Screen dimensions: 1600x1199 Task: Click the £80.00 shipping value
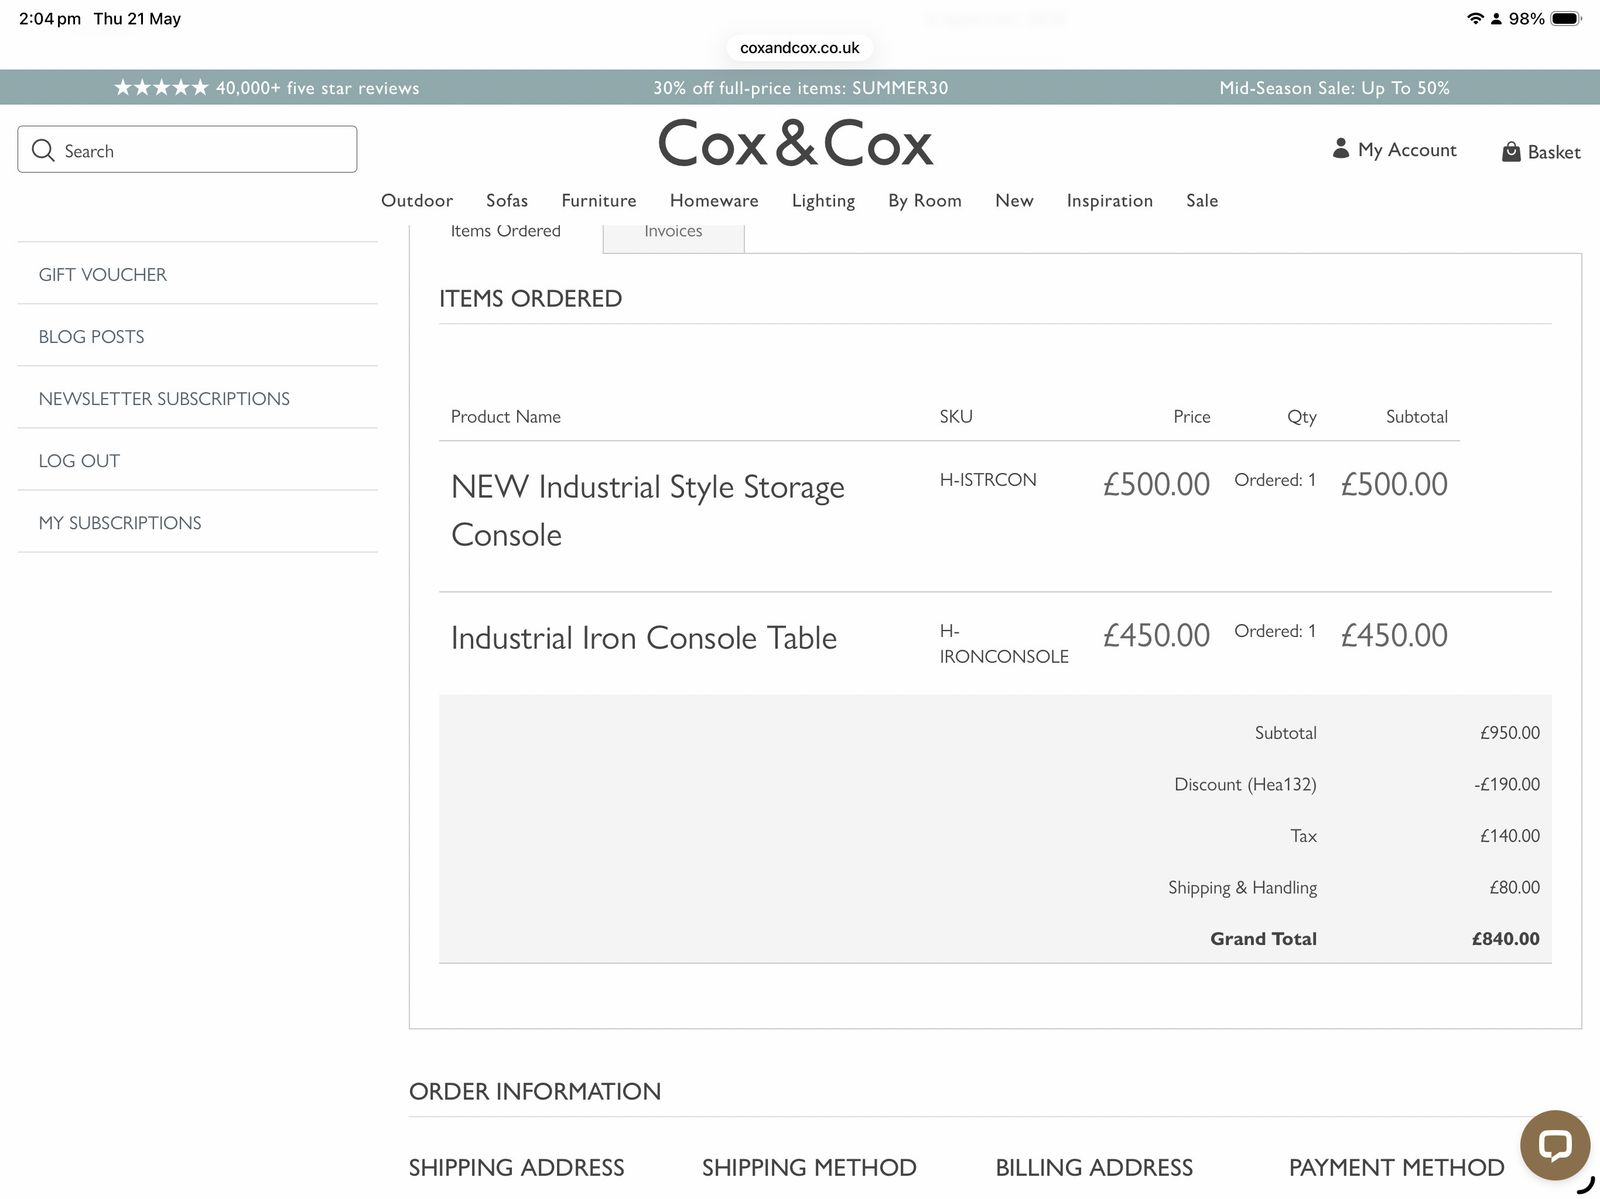point(1514,887)
